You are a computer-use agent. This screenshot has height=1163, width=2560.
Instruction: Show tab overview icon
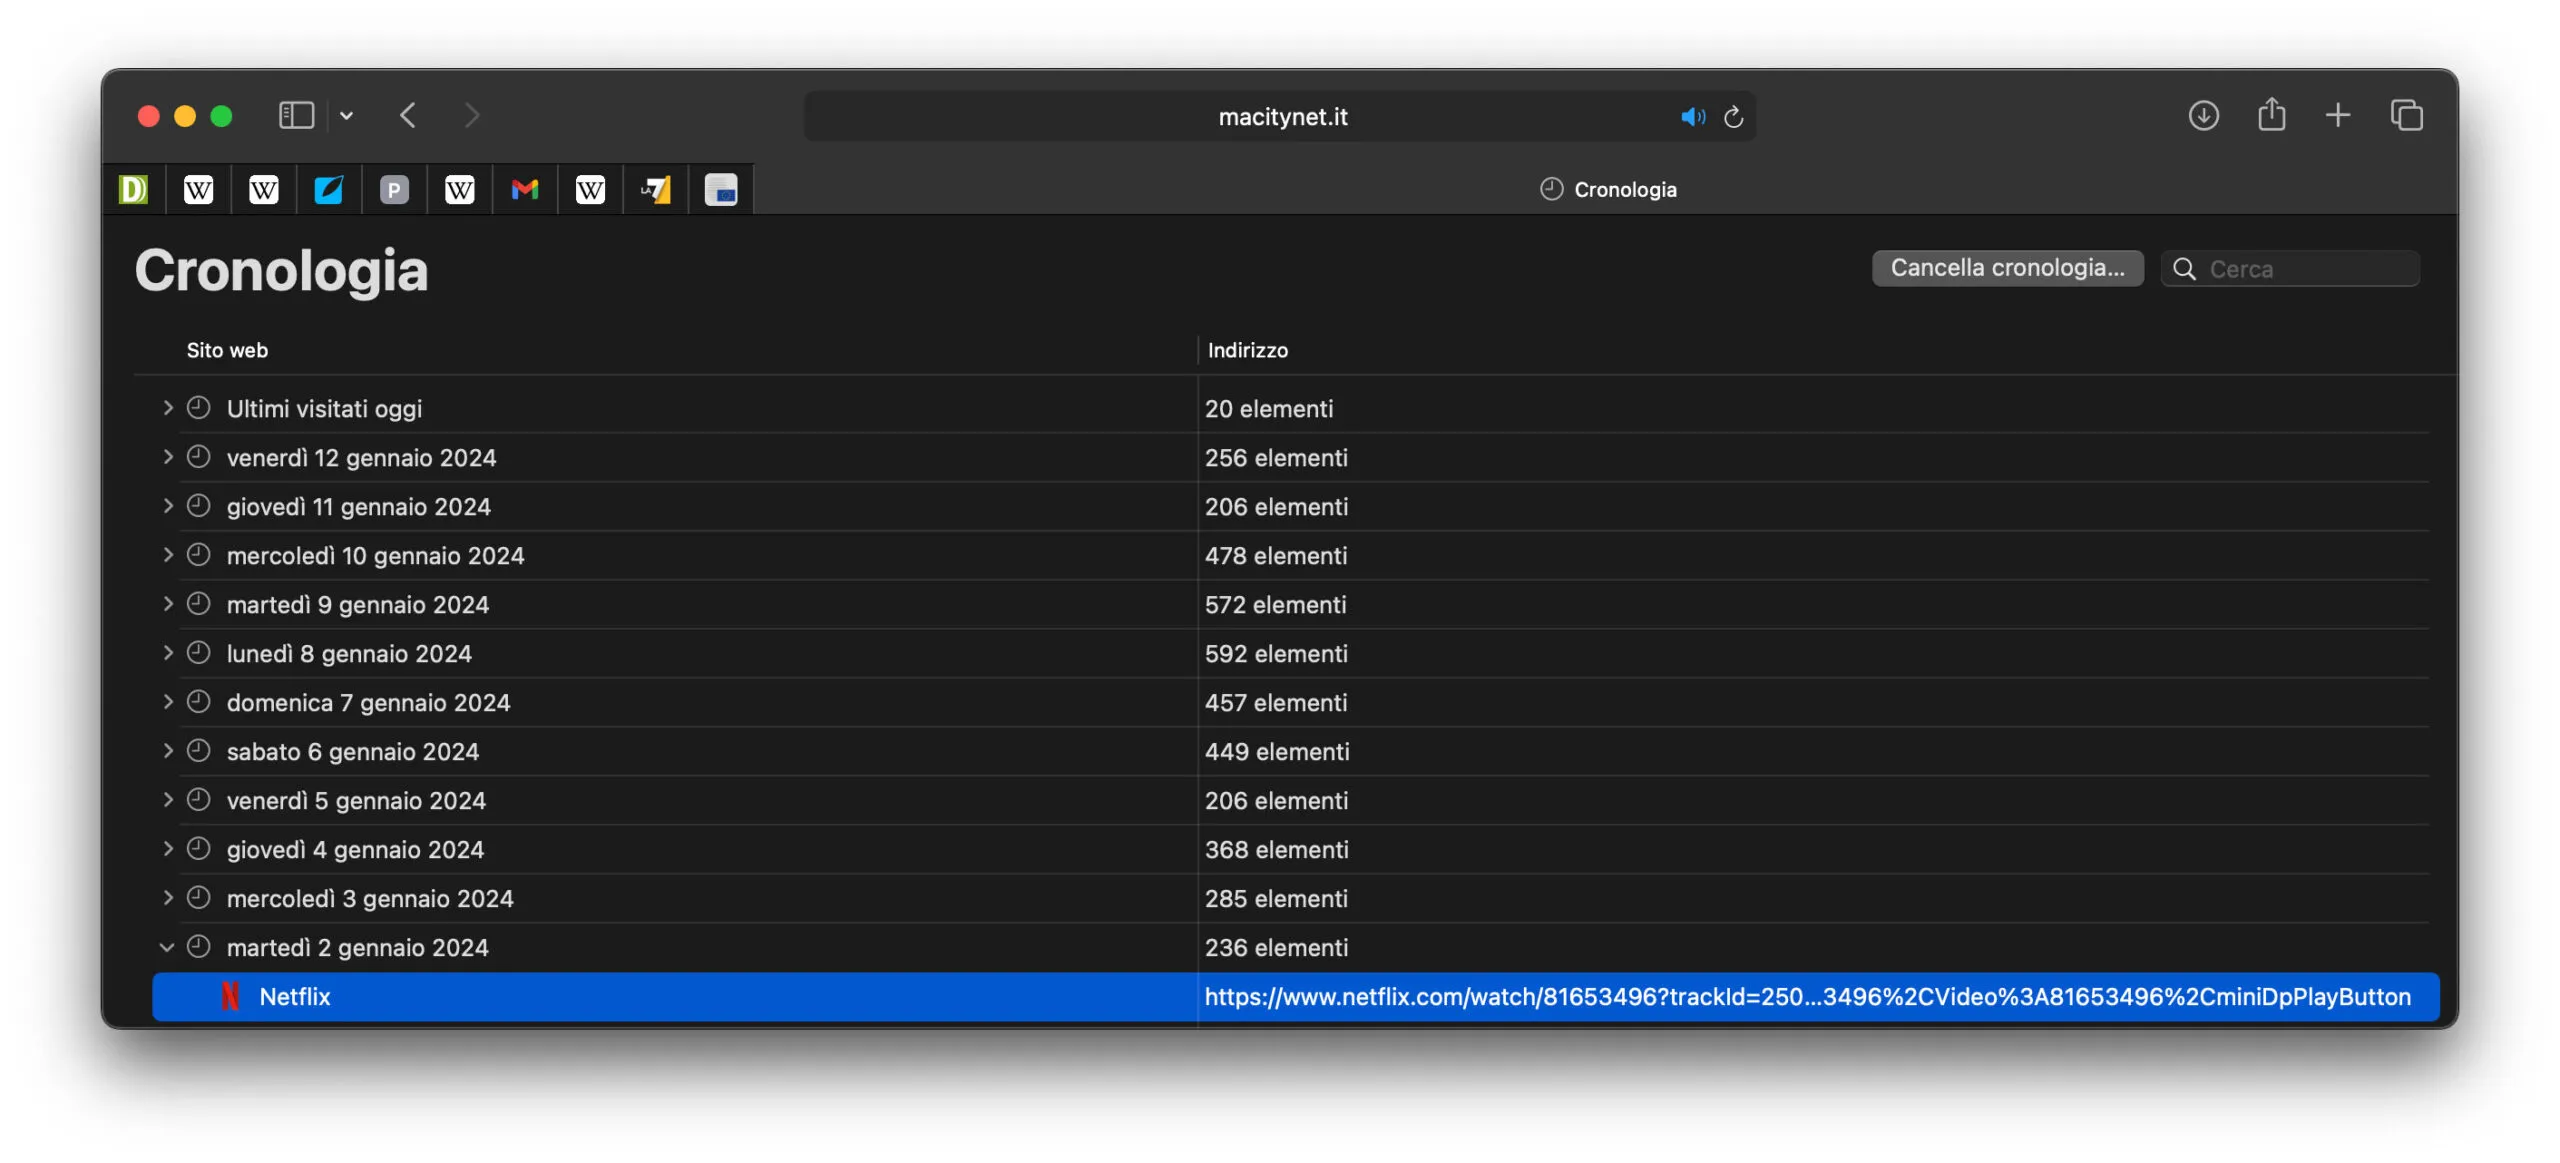tap(2406, 116)
